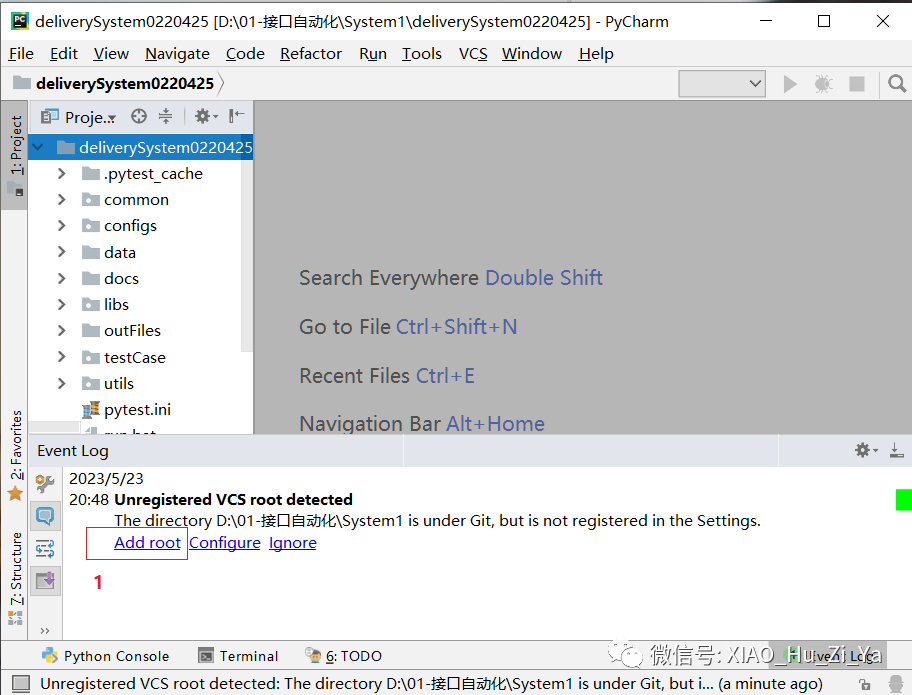The width and height of the screenshot is (912, 695).
Task: Open Search Everywhere magnifier icon
Action: (x=896, y=84)
